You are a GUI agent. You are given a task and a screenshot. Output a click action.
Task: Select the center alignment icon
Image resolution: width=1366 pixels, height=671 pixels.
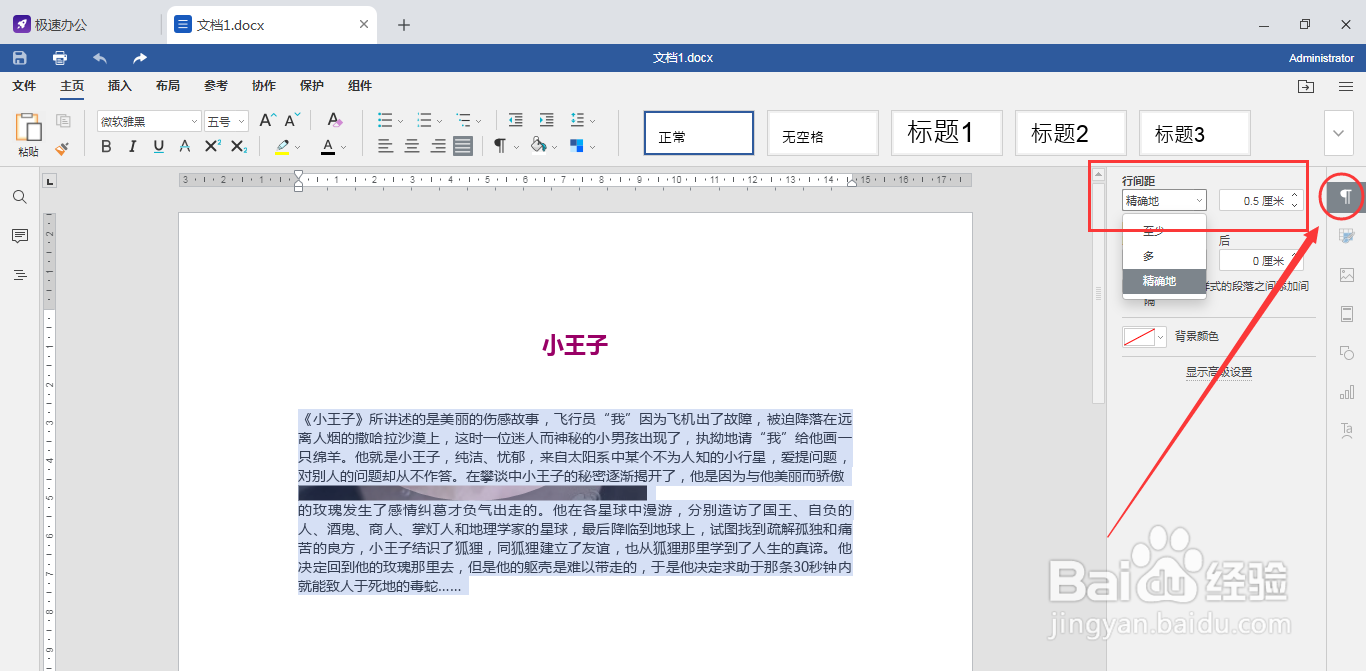[x=412, y=146]
